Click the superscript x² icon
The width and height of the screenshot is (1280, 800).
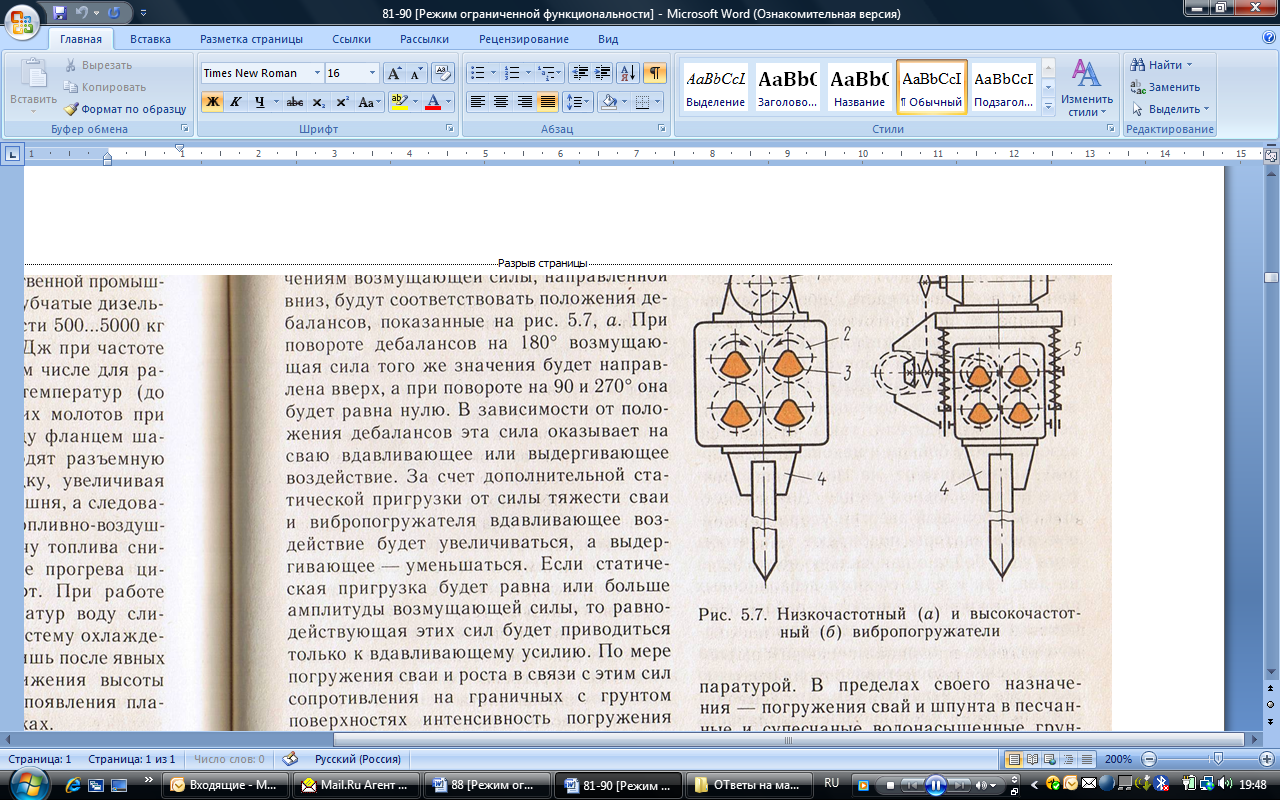pyautogui.click(x=342, y=102)
